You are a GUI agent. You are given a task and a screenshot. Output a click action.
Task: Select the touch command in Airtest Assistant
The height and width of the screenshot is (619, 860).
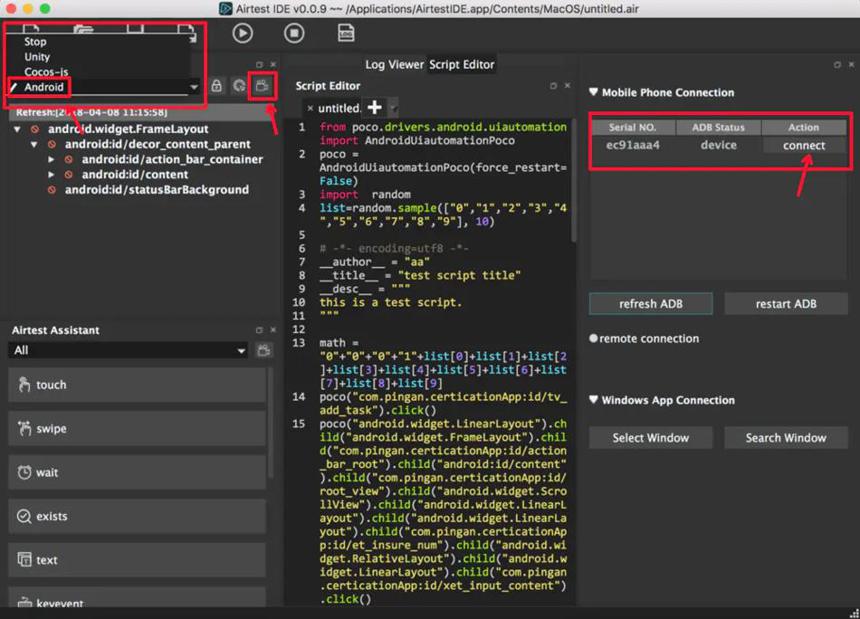pos(137,385)
